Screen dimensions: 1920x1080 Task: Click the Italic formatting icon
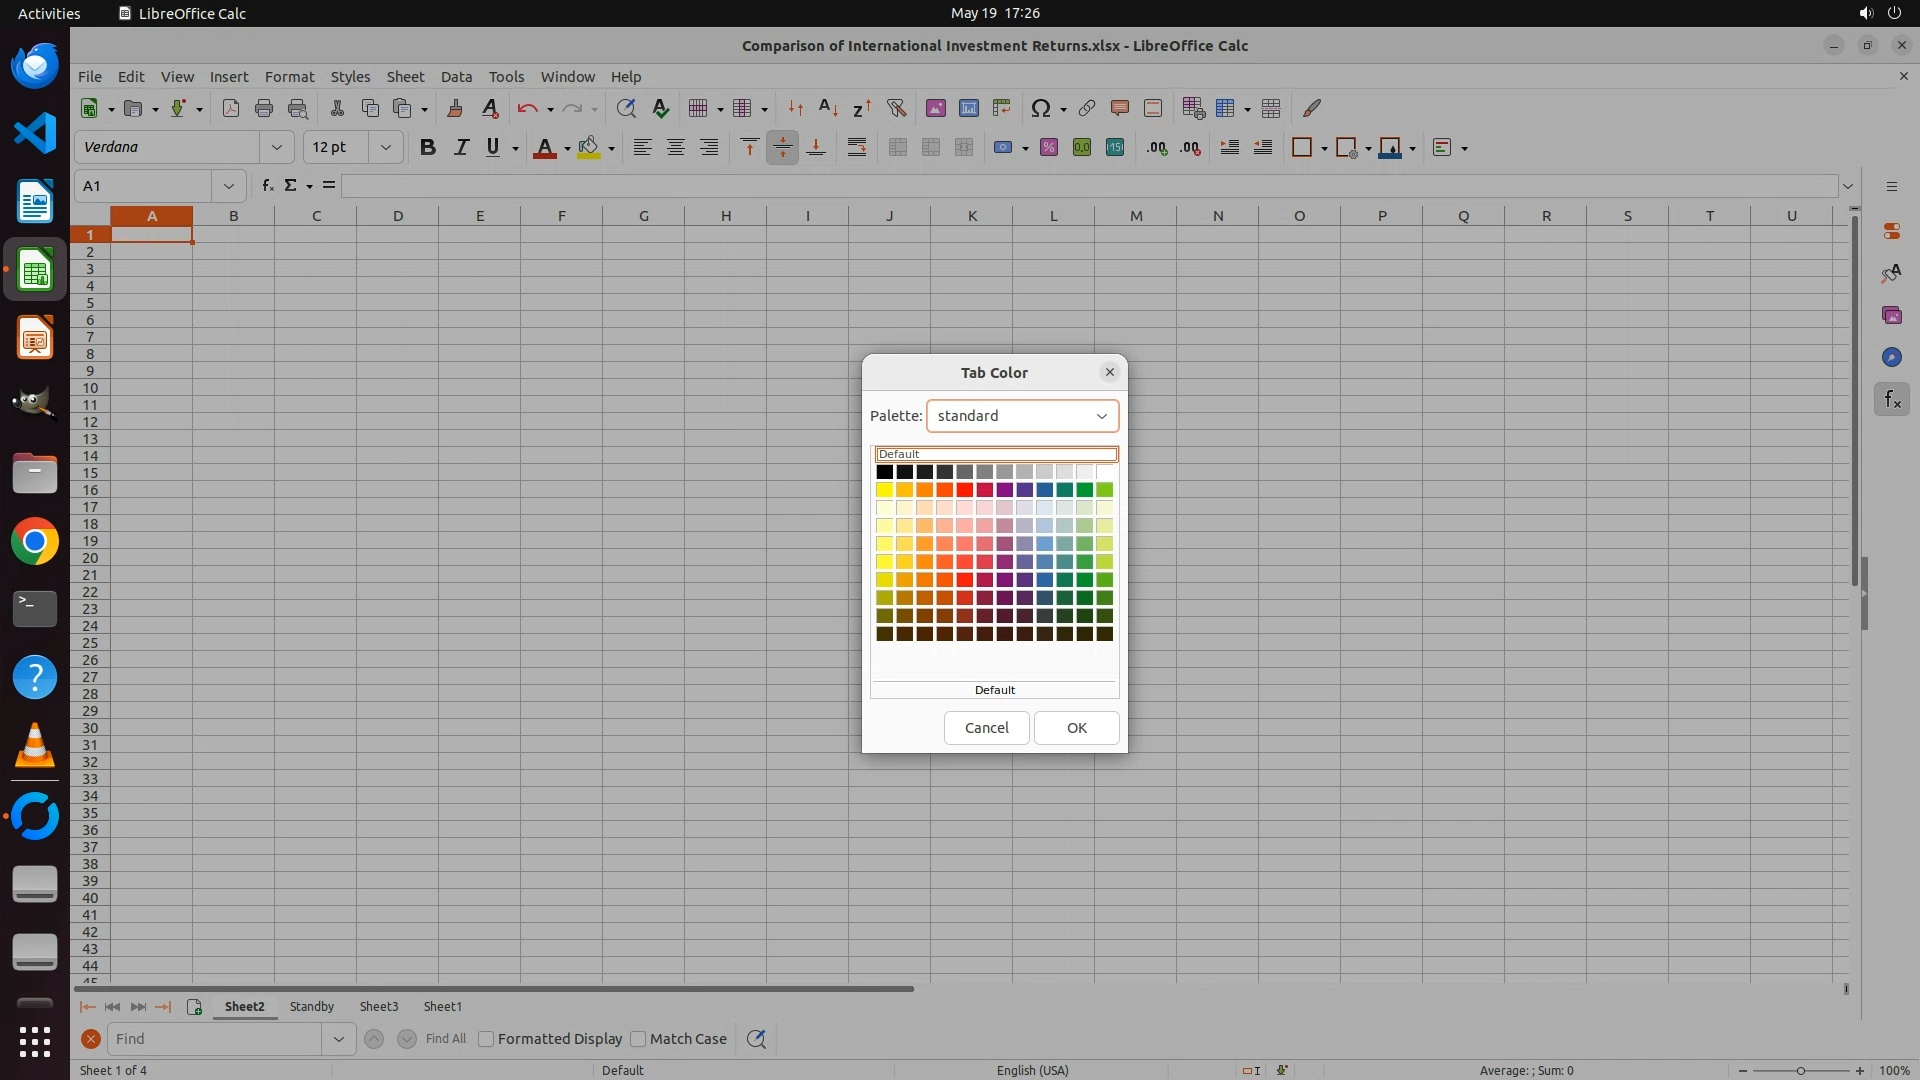click(x=461, y=148)
